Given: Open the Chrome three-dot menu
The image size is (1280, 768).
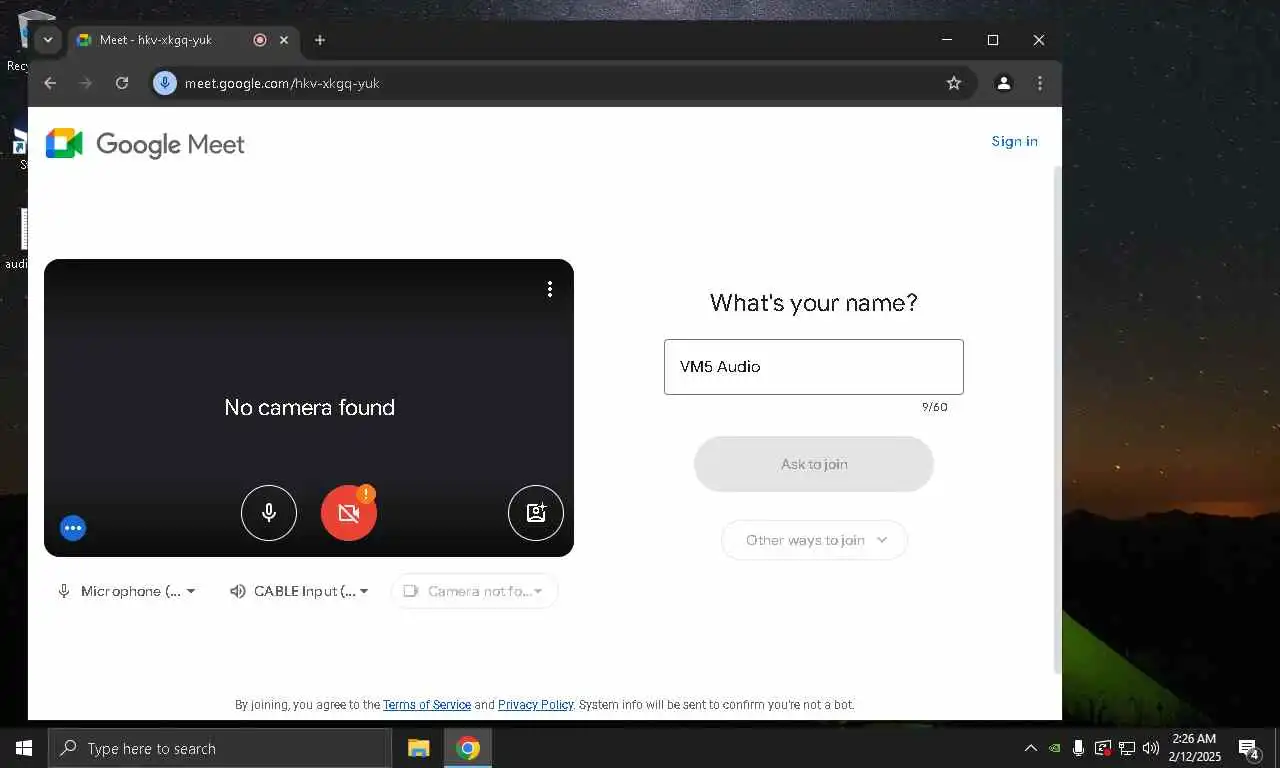Looking at the screenshot, I should click(1040, 83).
